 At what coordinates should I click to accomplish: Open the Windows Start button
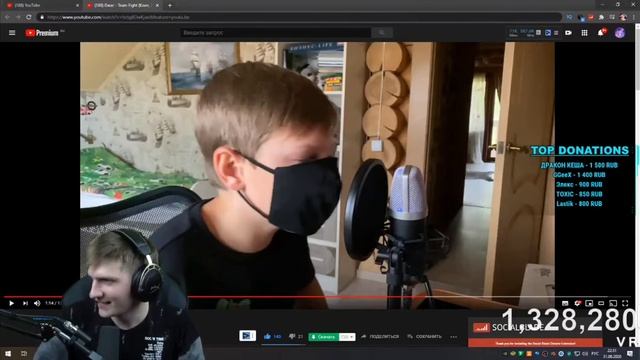(x=8, y=353)
